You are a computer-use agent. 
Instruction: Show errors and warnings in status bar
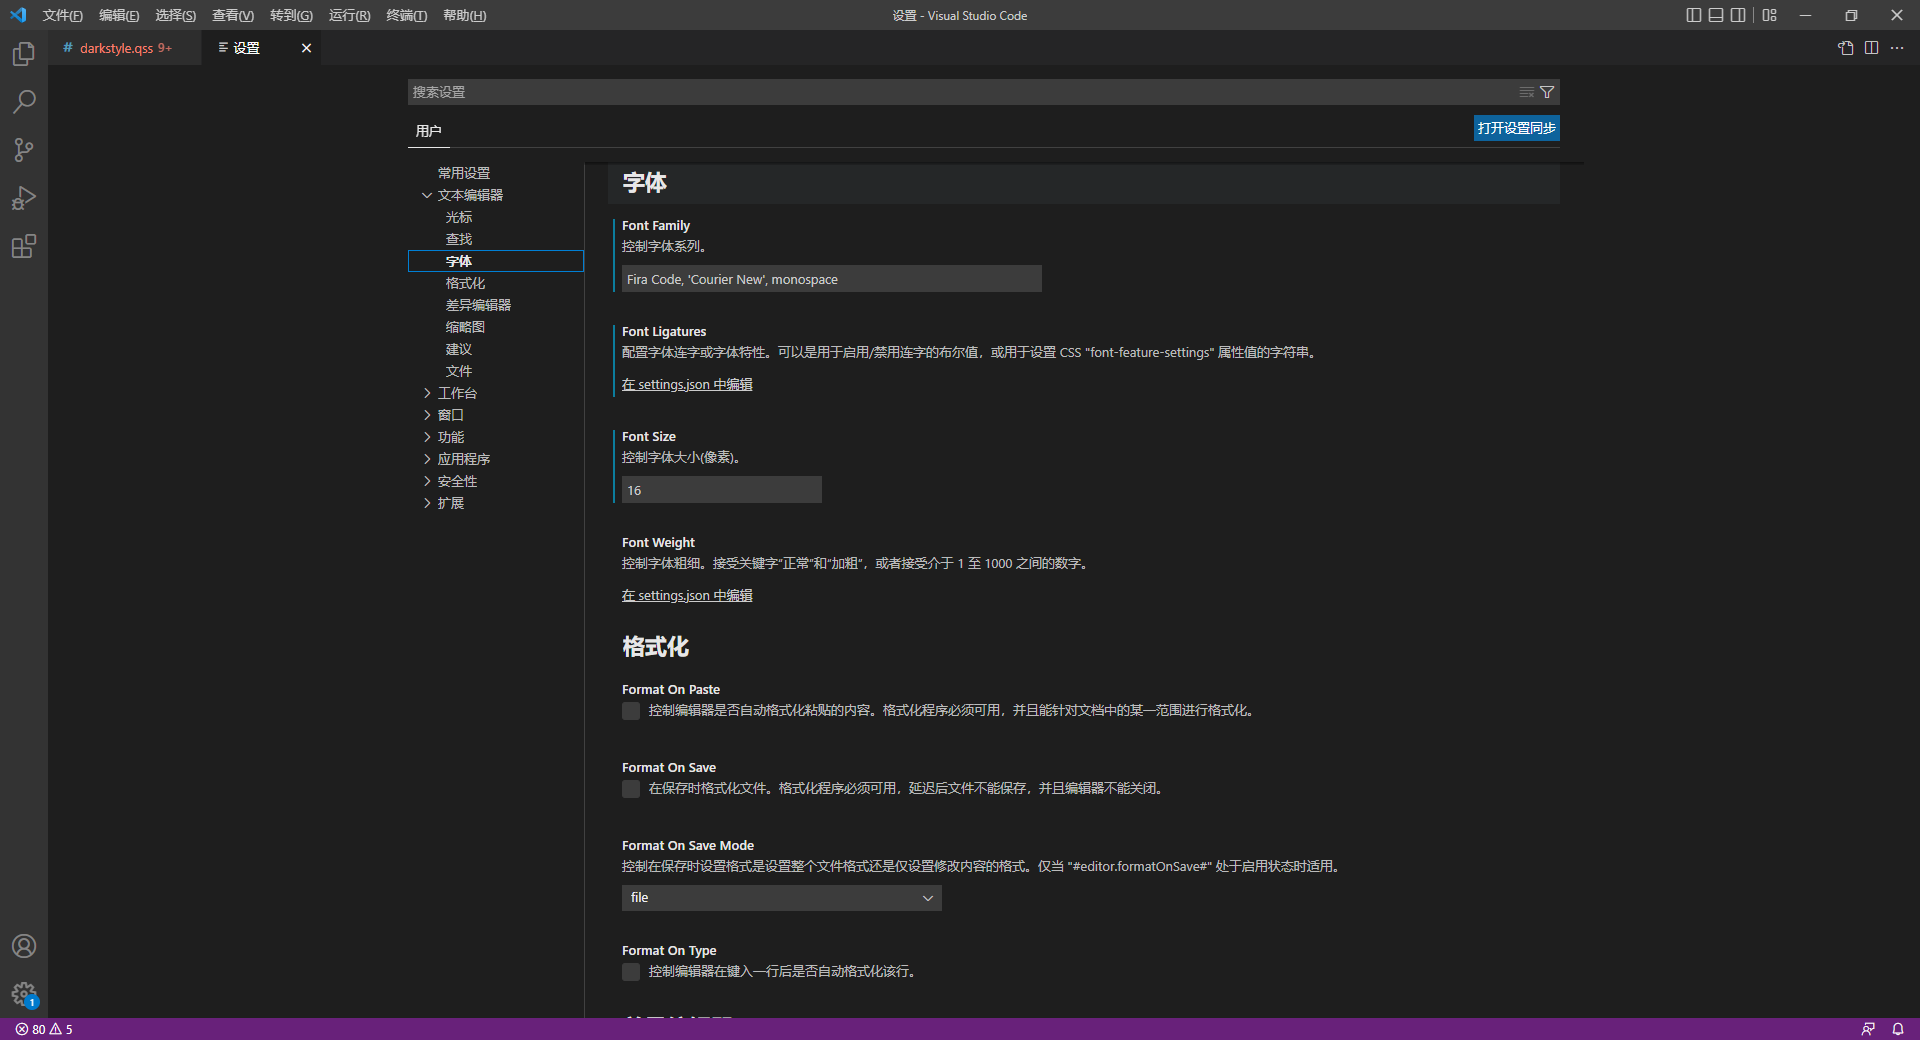click(x=44, y=1029)
